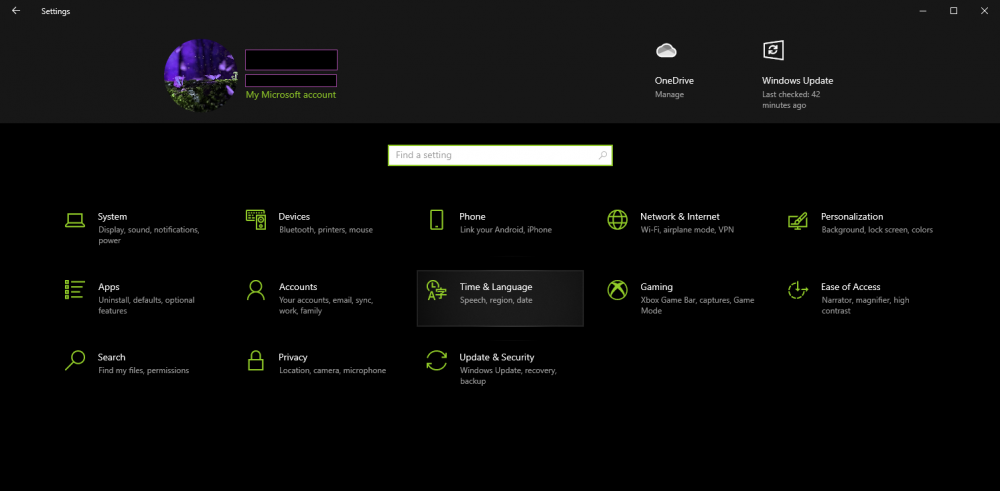Click the Update & Security arrows icon
The width and height of the screenshot is (1000, 491).
click(x=436, y=360)
